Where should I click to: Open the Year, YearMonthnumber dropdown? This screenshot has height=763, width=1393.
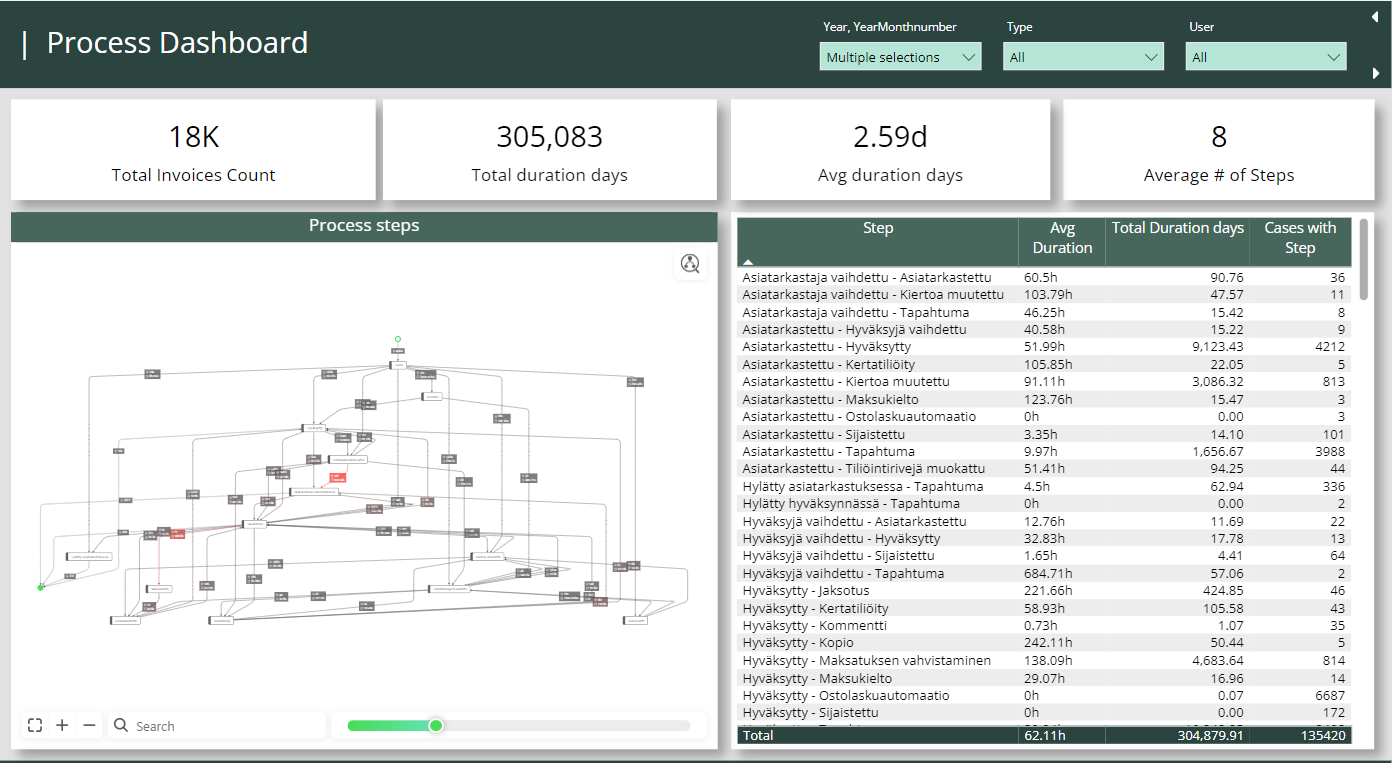click(900, 57)
